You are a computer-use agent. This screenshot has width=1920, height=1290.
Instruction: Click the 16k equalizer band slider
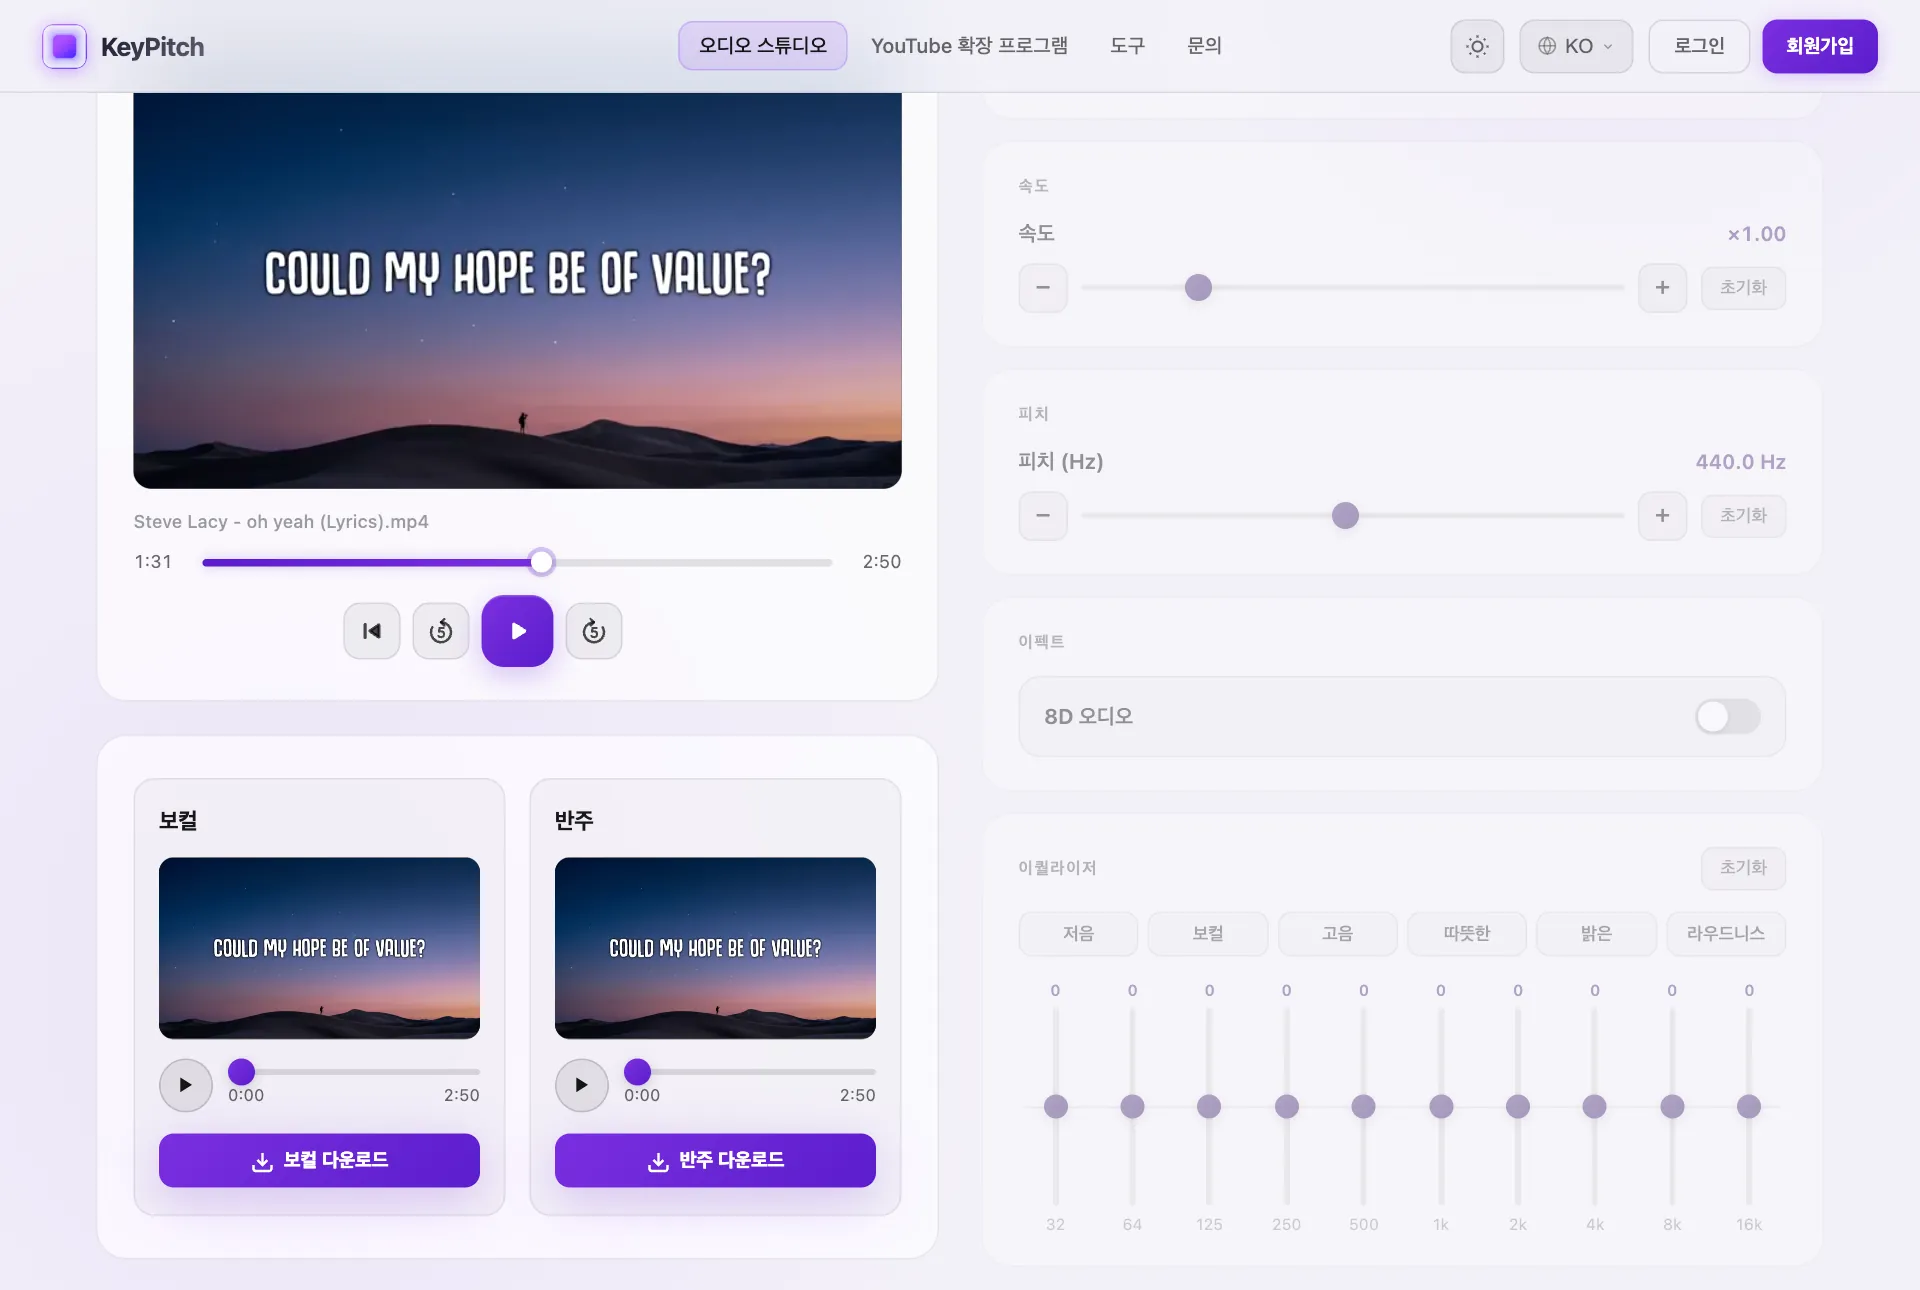(1749, 1106)
